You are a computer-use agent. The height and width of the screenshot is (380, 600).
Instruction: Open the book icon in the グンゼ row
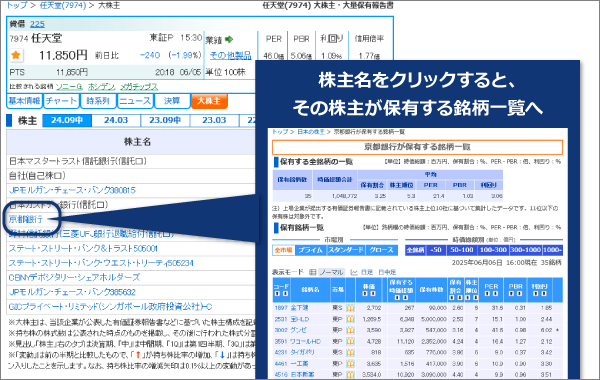[350, 330]
